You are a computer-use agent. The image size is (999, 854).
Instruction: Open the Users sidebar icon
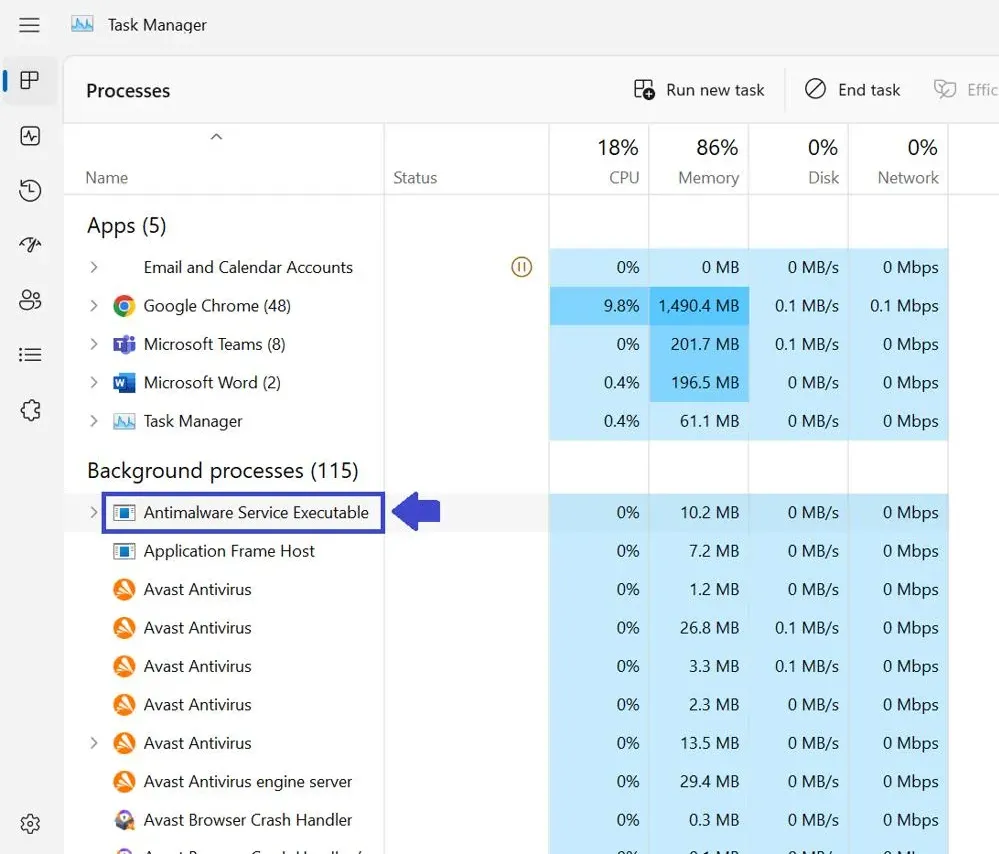(30, 300)
